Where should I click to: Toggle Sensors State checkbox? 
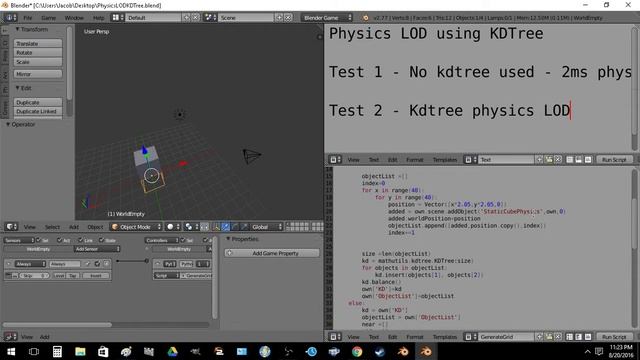point(102,240)
